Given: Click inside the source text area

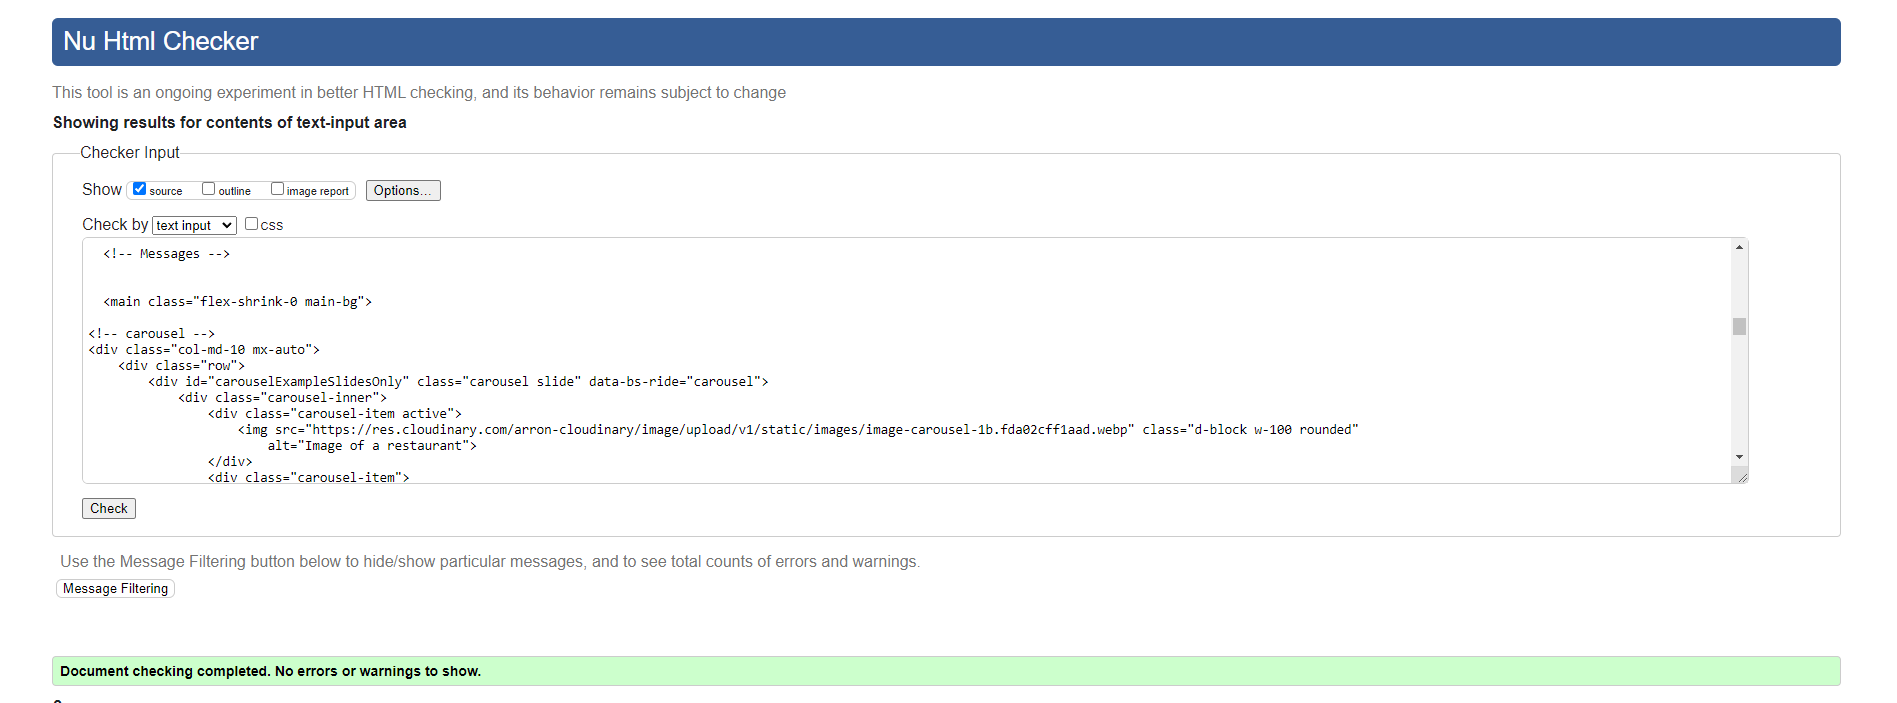Looking at the screenshot, I should (906, 360).
